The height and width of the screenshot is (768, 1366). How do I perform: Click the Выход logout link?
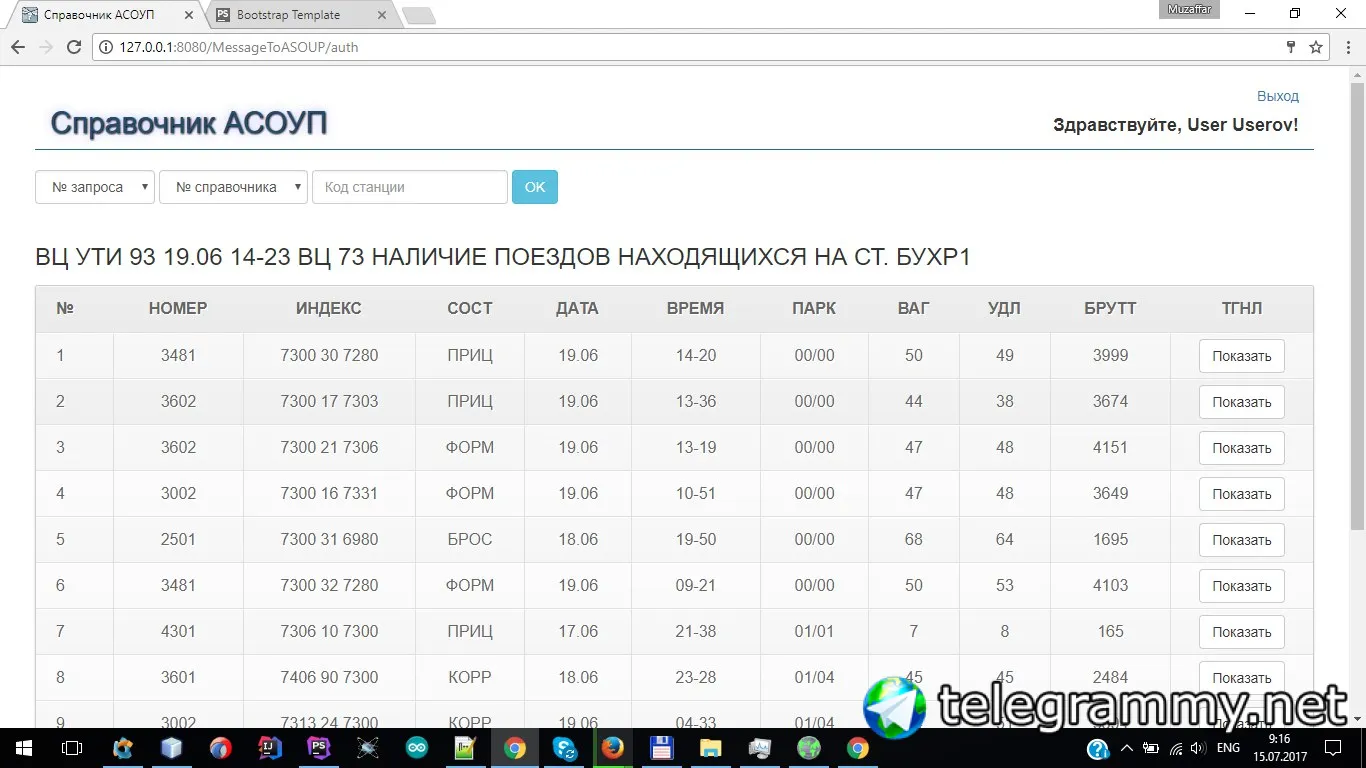pos(1277,96)
